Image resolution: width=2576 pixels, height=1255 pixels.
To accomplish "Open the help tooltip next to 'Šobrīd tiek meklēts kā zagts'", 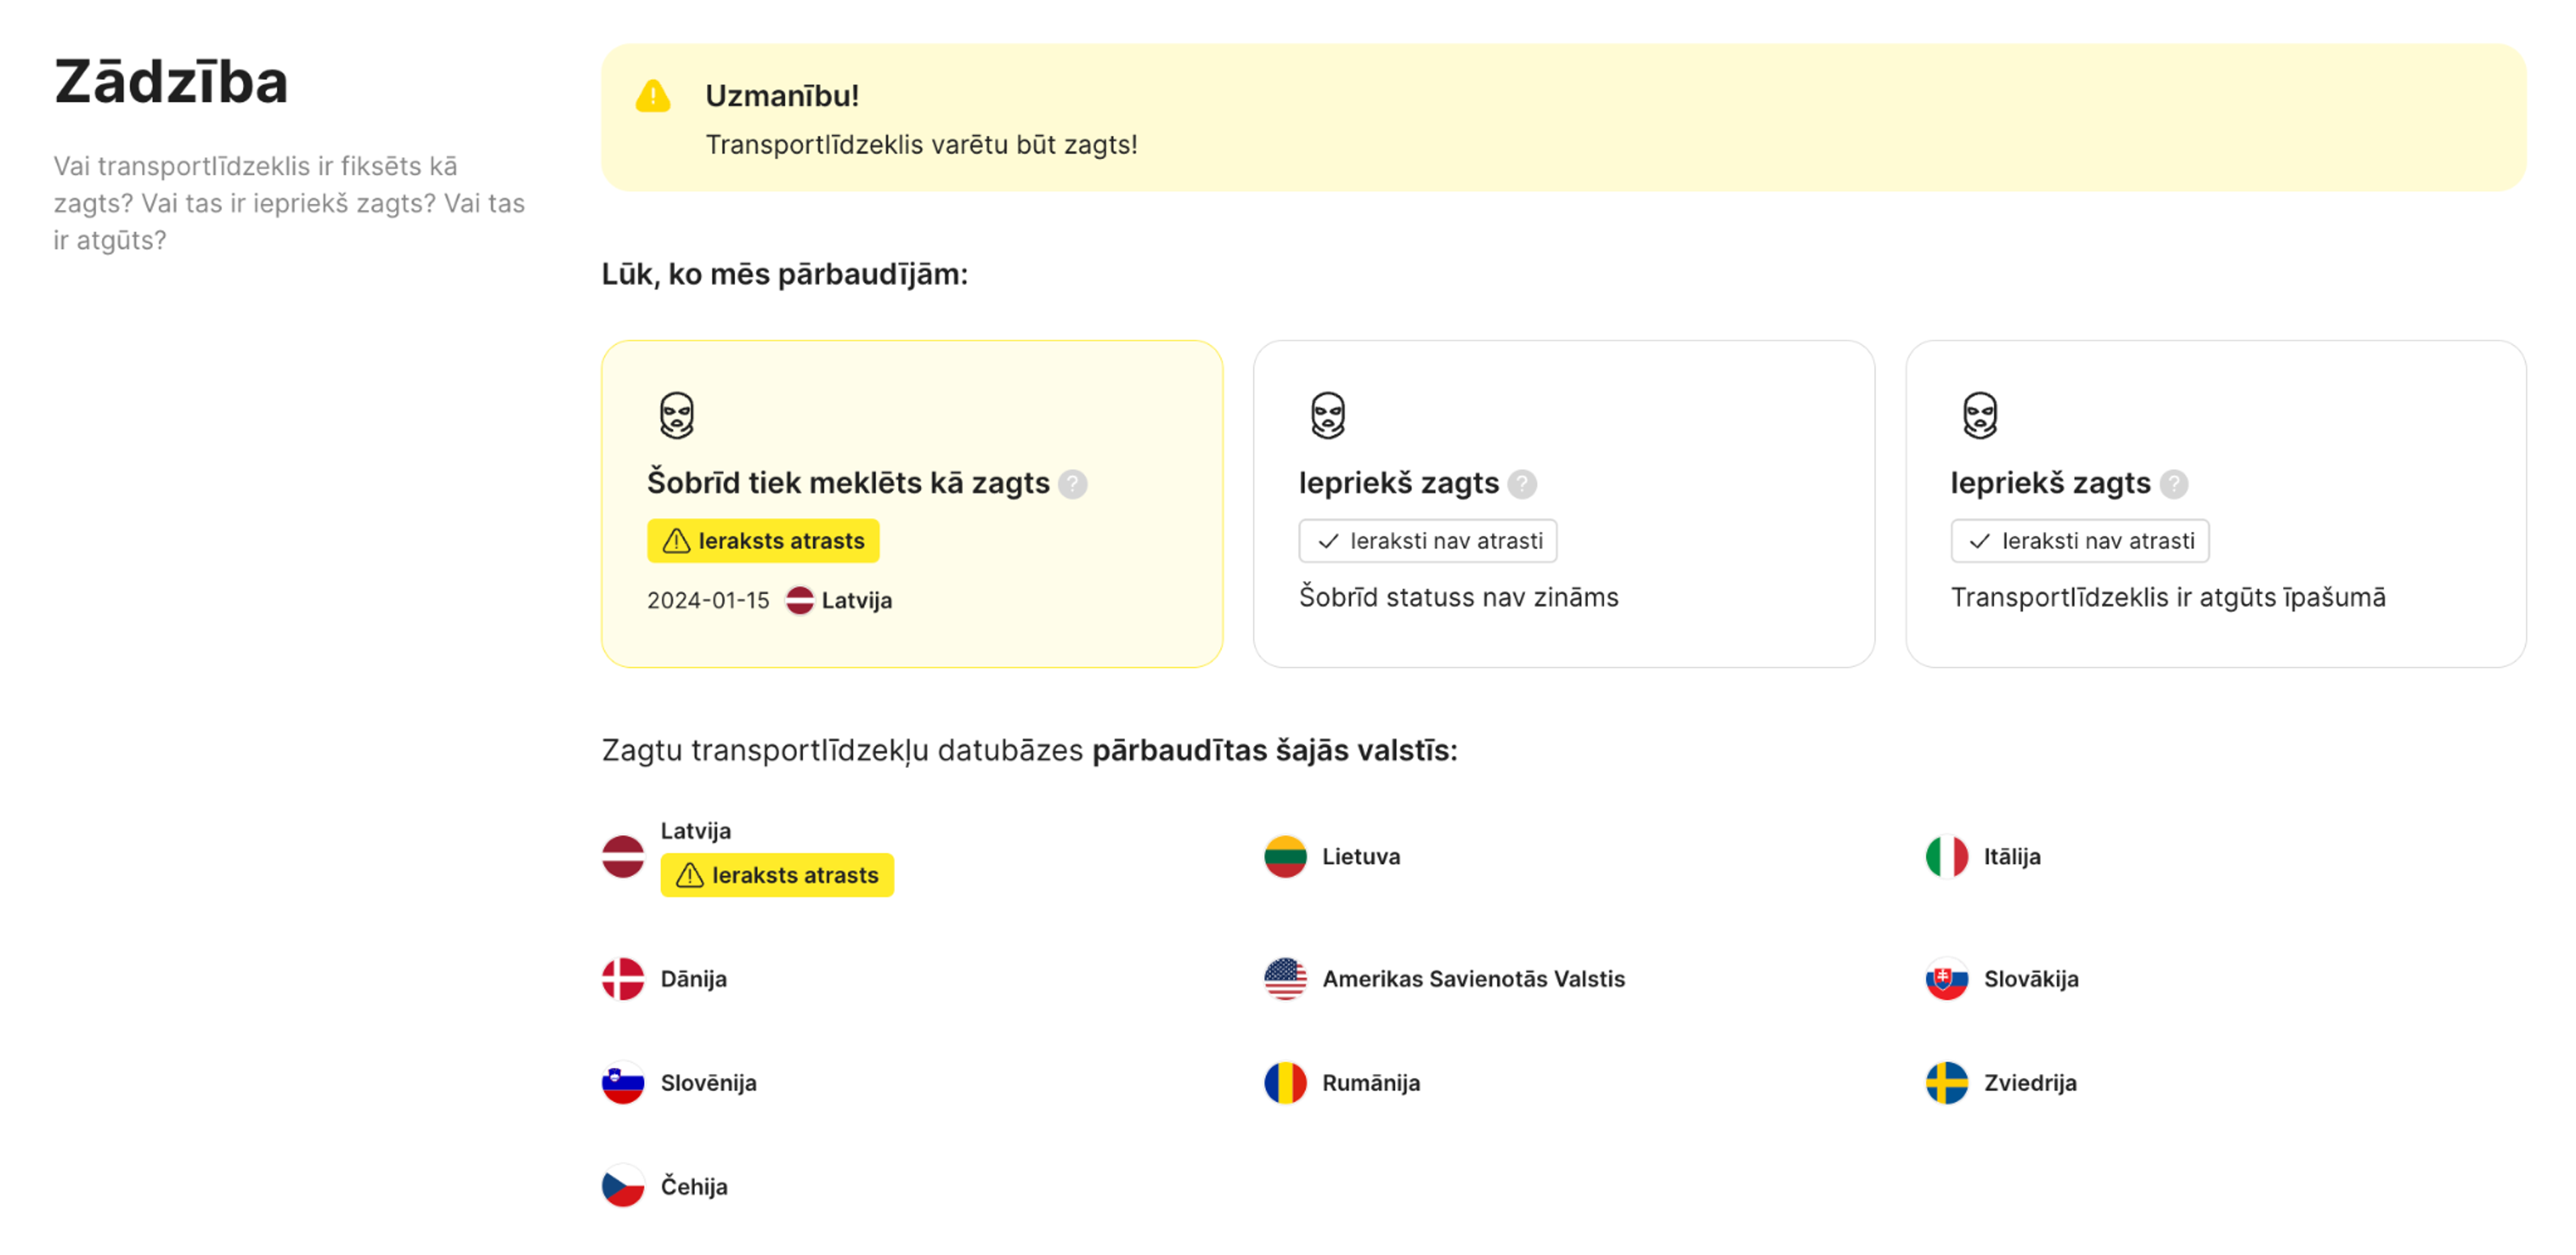I will [x=1073, y=484].
